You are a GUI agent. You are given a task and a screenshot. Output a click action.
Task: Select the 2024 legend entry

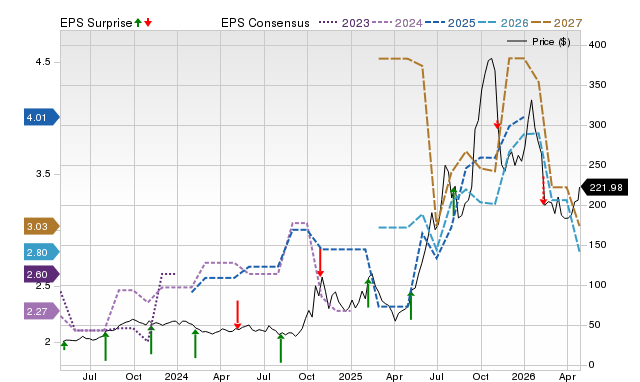tap(397, 23)
